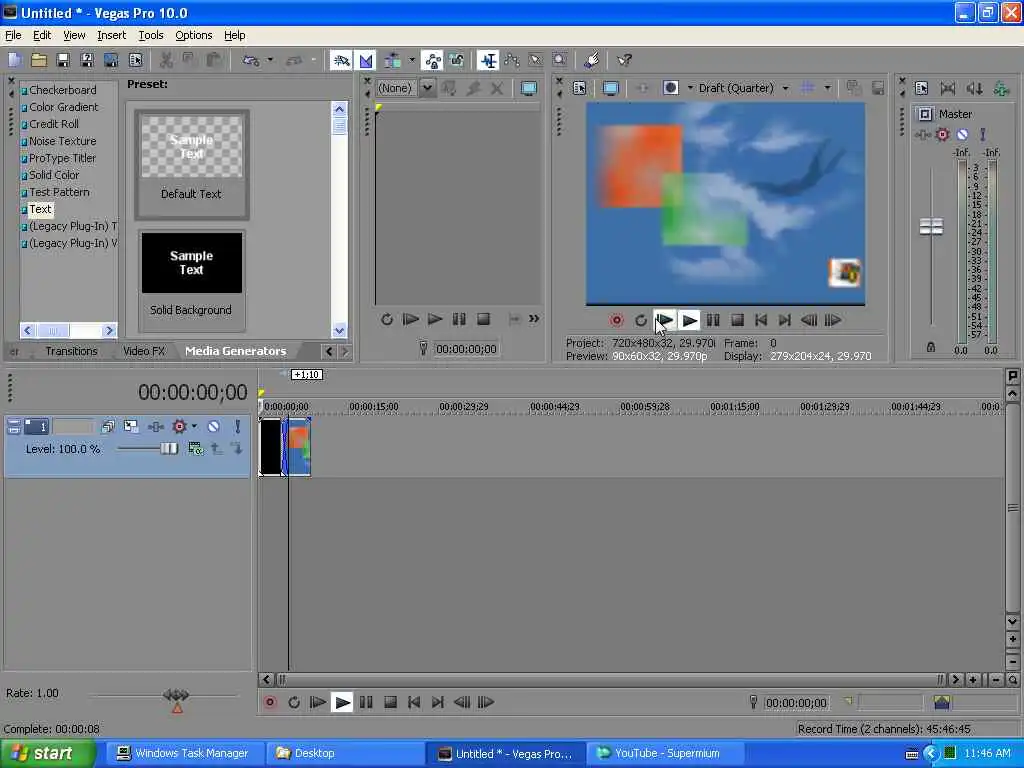Toggle Loop Playback under video preview
Viewport: 1024px width, 768px height.
click(641, 320)
